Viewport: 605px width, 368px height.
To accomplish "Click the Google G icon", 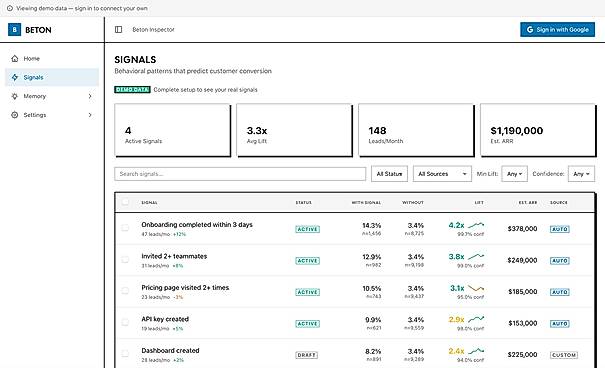I will point(530,30).
